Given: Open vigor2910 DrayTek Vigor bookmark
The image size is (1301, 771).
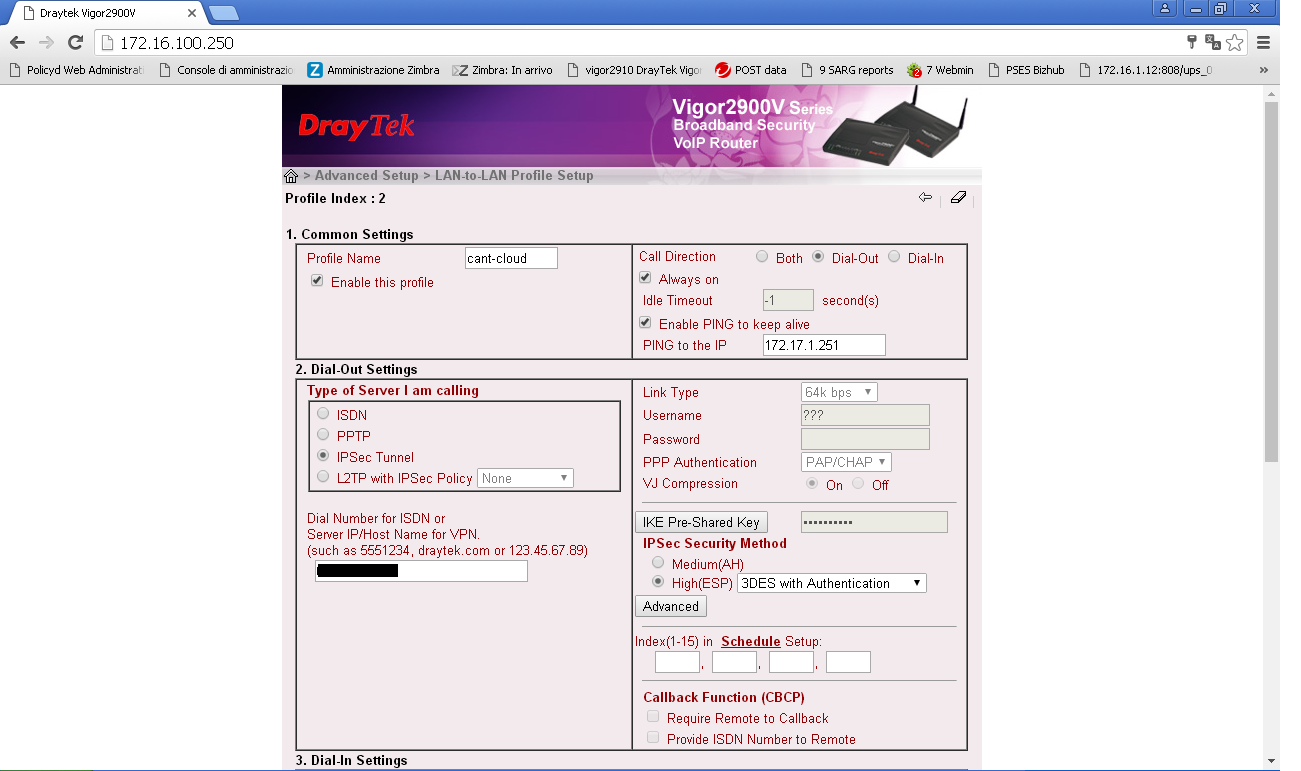Looking at the screenshot, I should (x=634, y=70).
